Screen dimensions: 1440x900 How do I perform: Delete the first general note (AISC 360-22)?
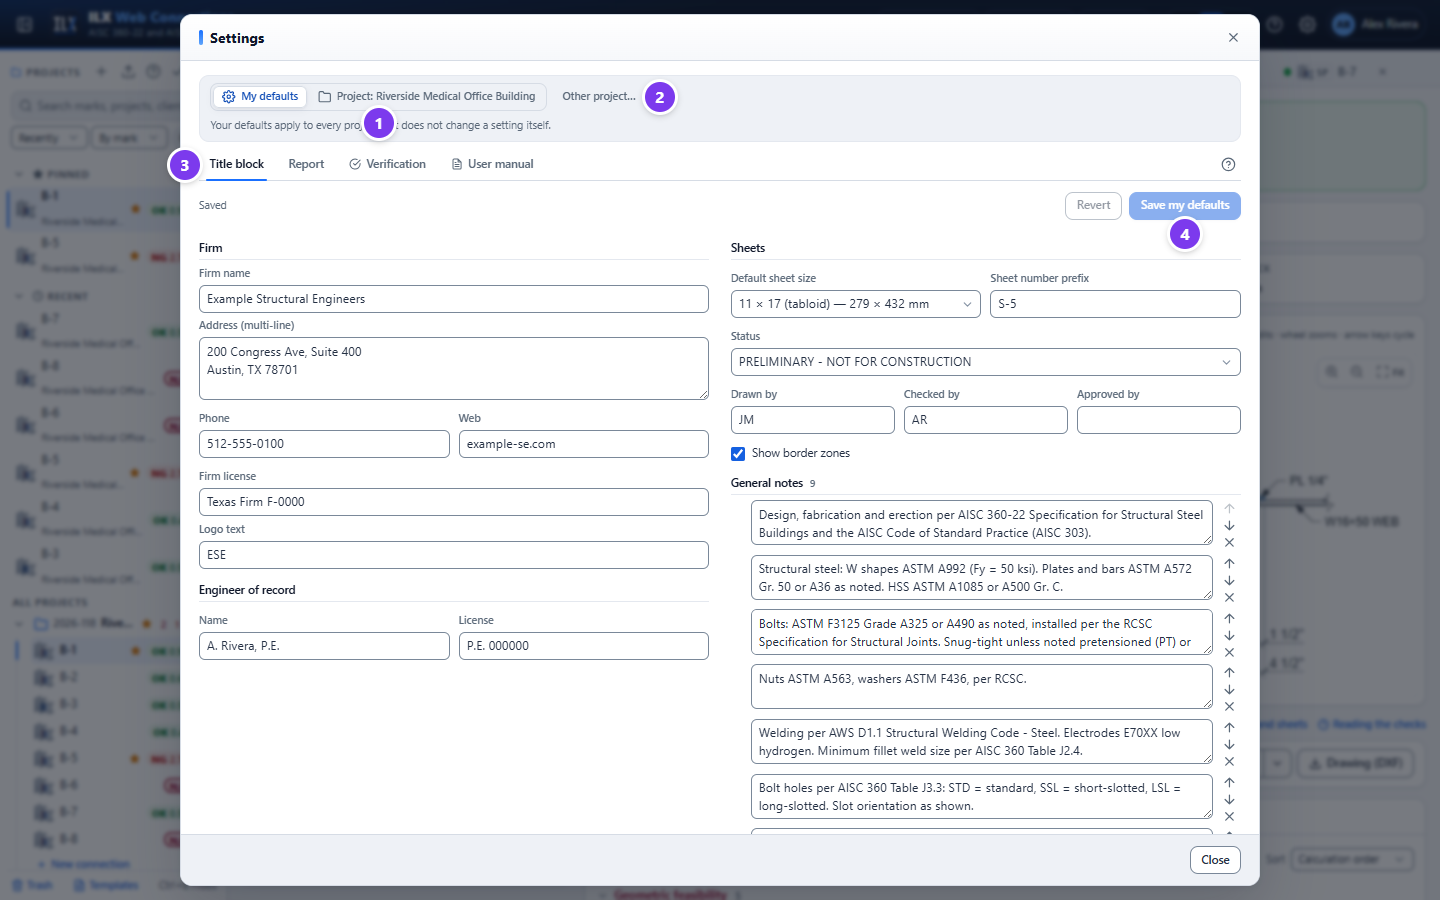[x=1229, y=543]
